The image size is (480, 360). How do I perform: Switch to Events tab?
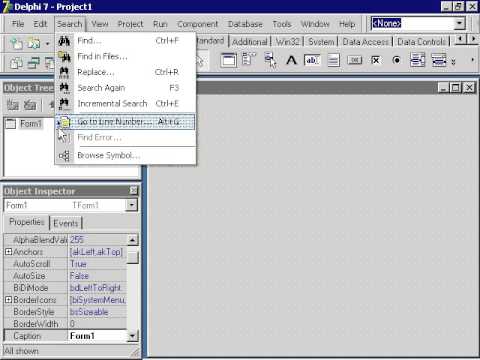pyautogui.click(x=66, y=223)
